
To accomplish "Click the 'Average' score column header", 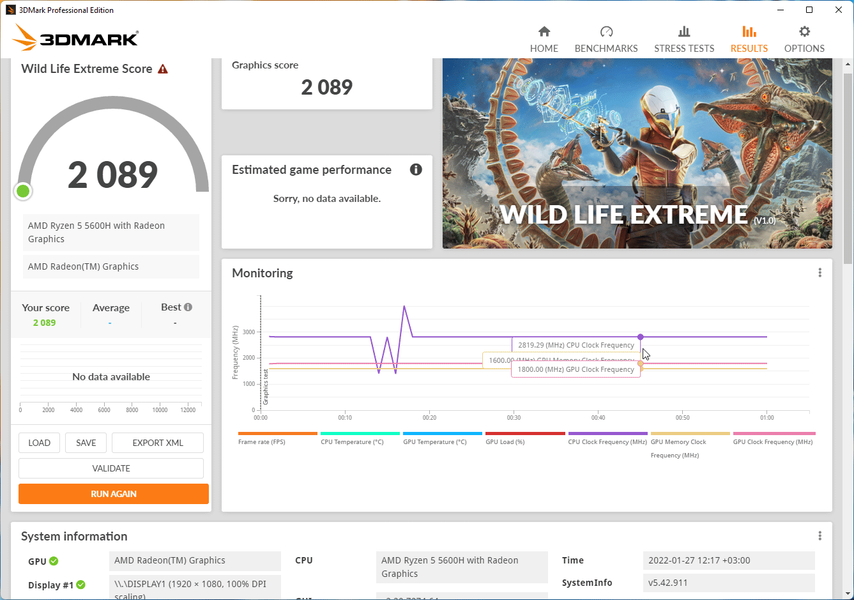I will pyautogui.click(x=111, y=308).
